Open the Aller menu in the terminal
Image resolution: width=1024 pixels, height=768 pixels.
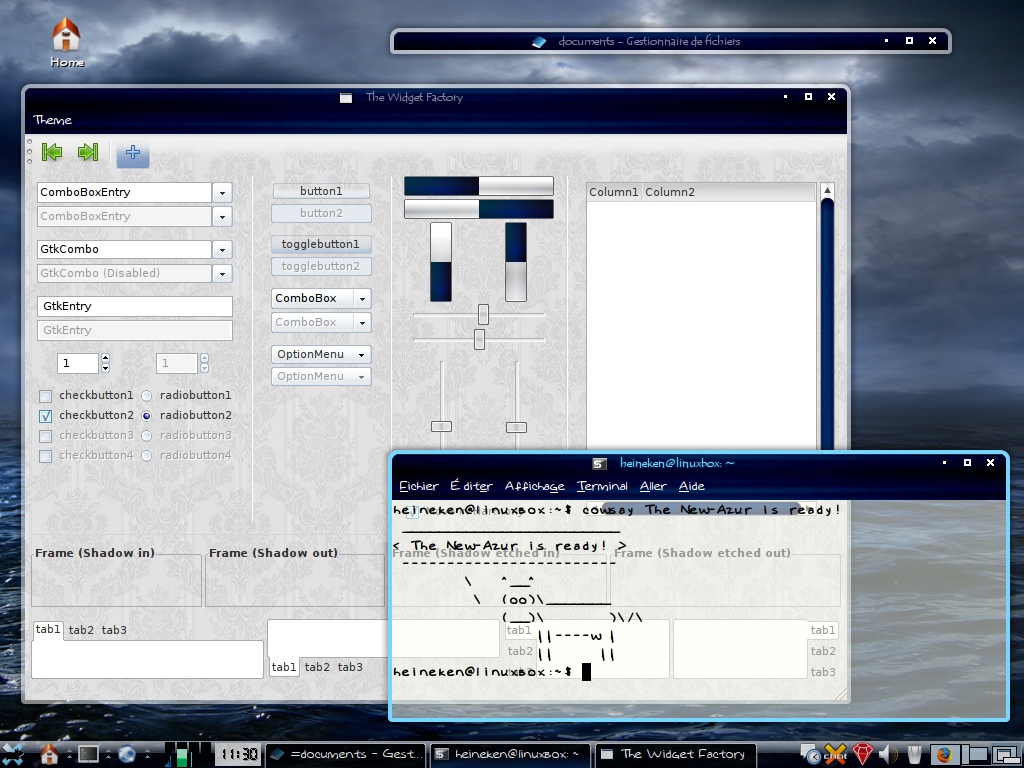point(653,487)
